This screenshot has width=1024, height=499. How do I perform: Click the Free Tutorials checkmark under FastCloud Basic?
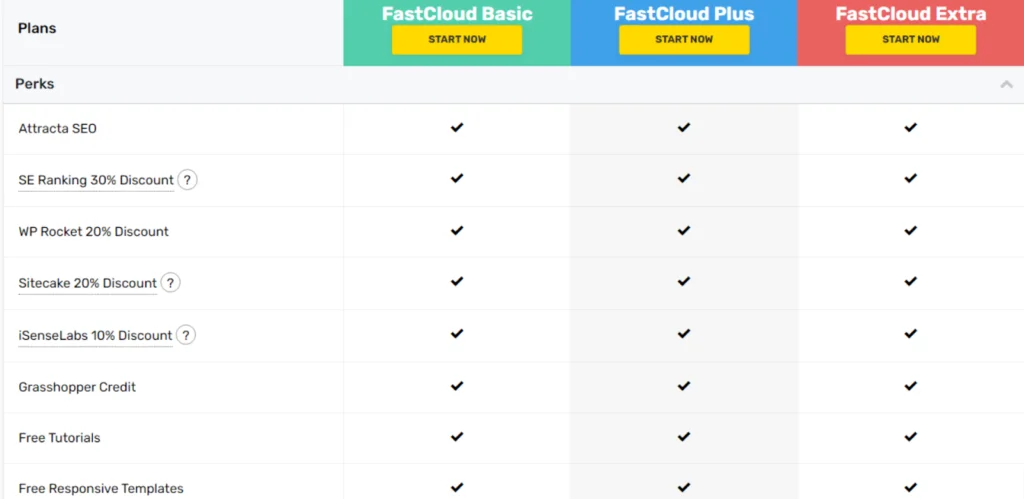pos(456,436)
